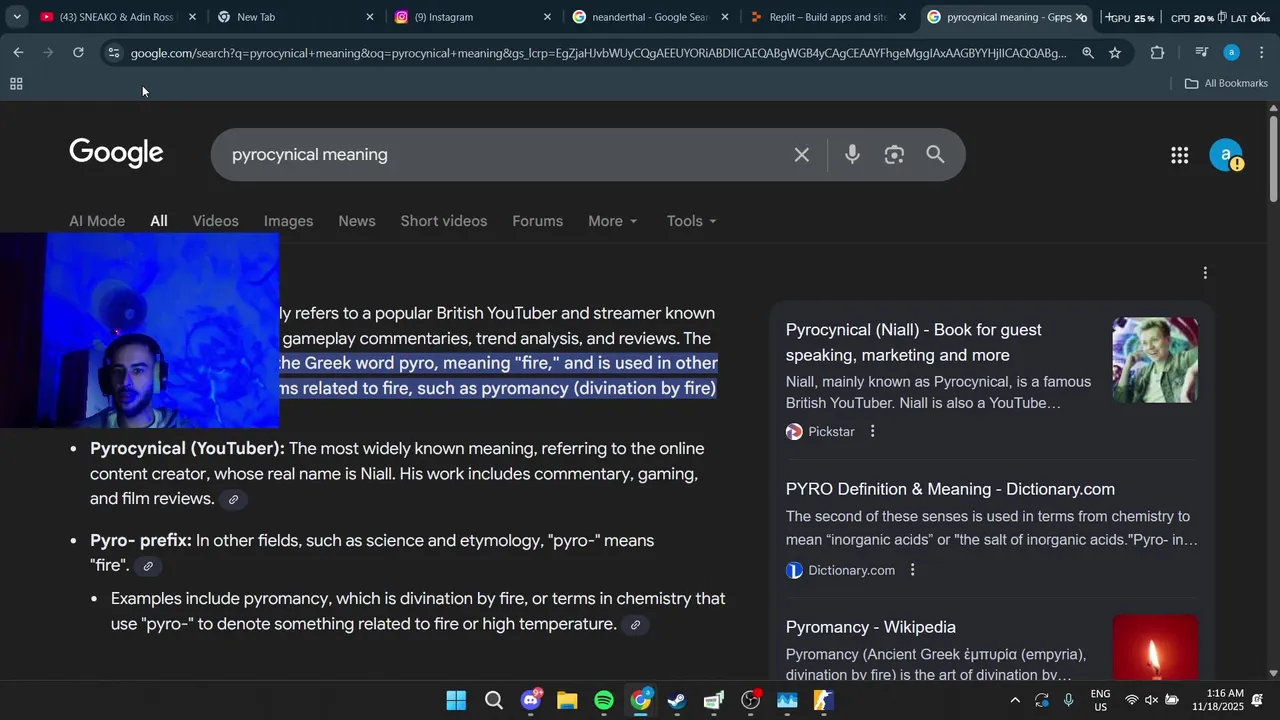Switch to AI Mode tab
Screen dimensions: 1280x720
pyautogui.click(x=97, y=221)
